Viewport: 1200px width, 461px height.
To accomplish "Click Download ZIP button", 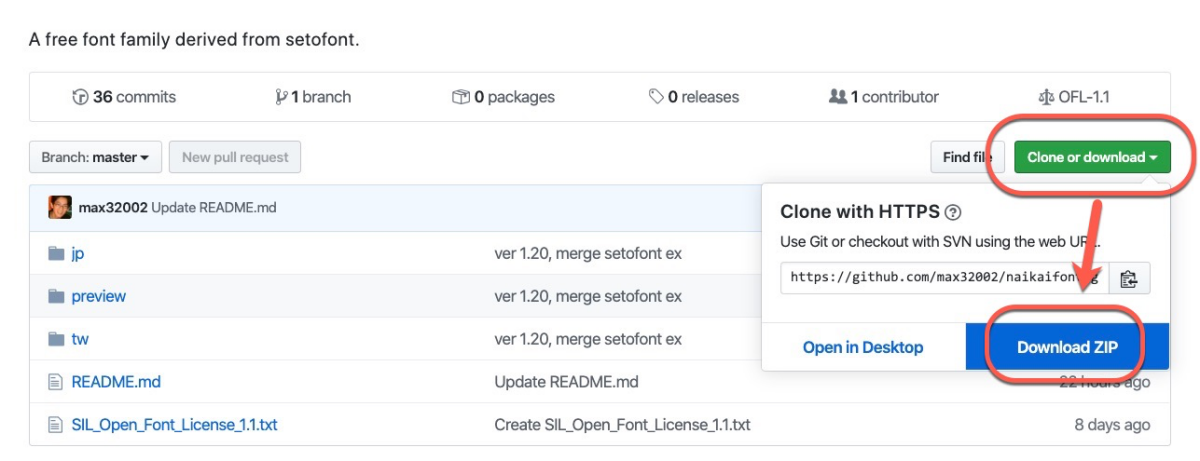I will point(1066,347).
